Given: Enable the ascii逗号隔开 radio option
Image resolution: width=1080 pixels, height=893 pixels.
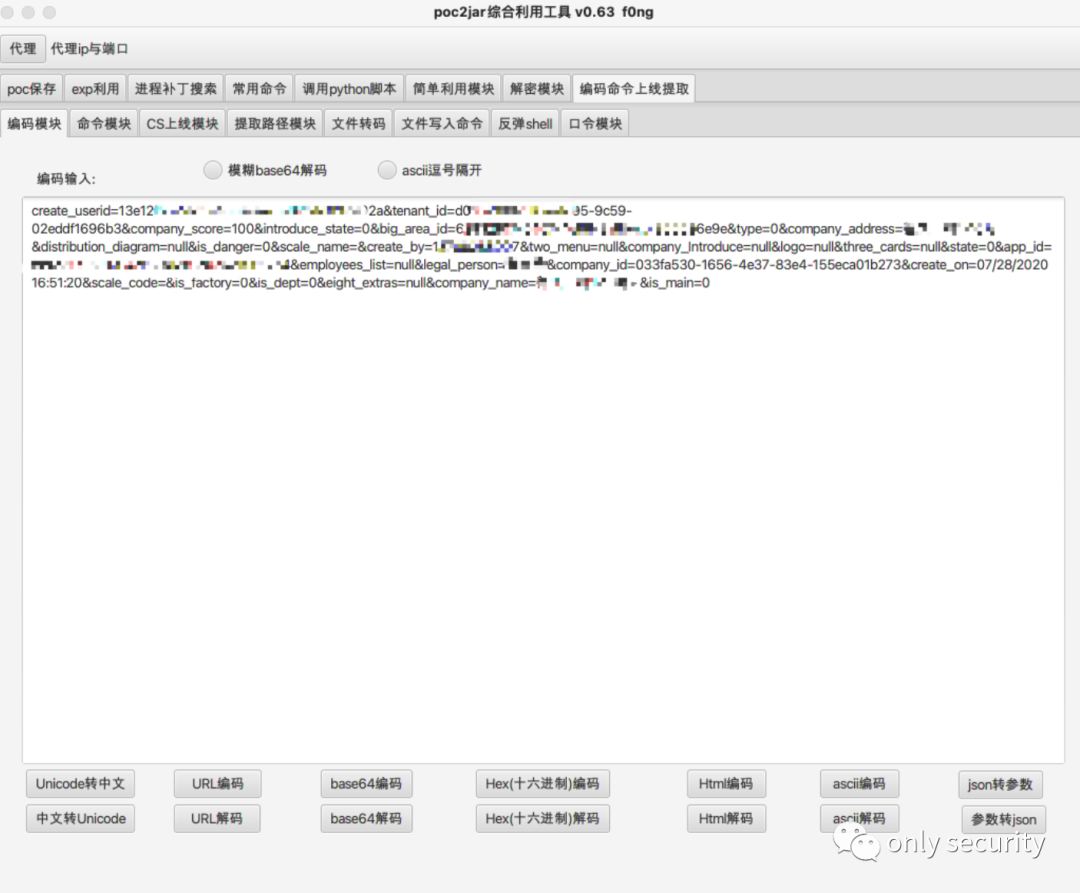Looking at the screenshot, I should 387,169.
